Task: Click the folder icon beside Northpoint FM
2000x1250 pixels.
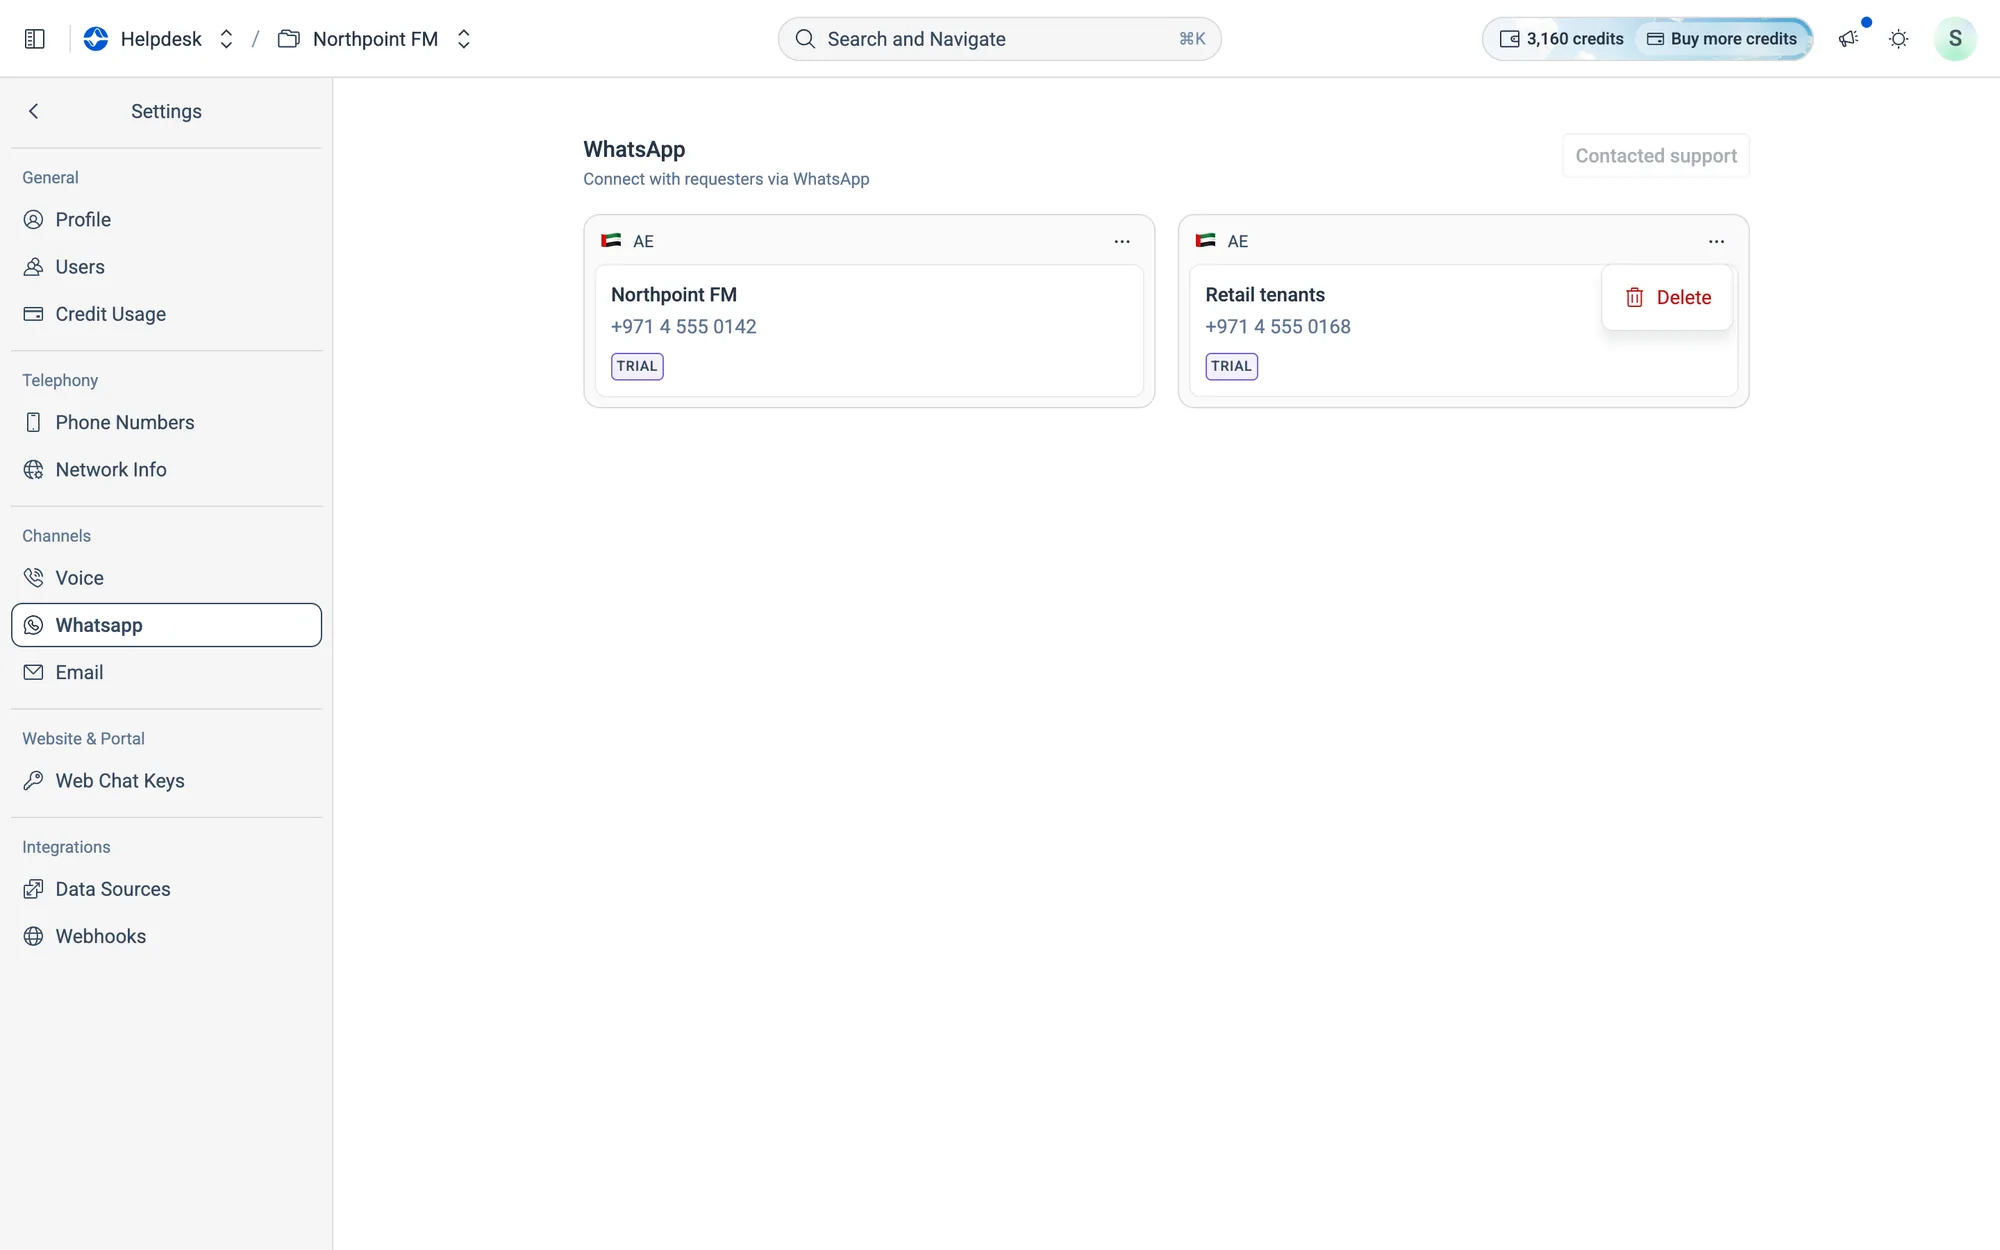Action: (x=289, y=39)
